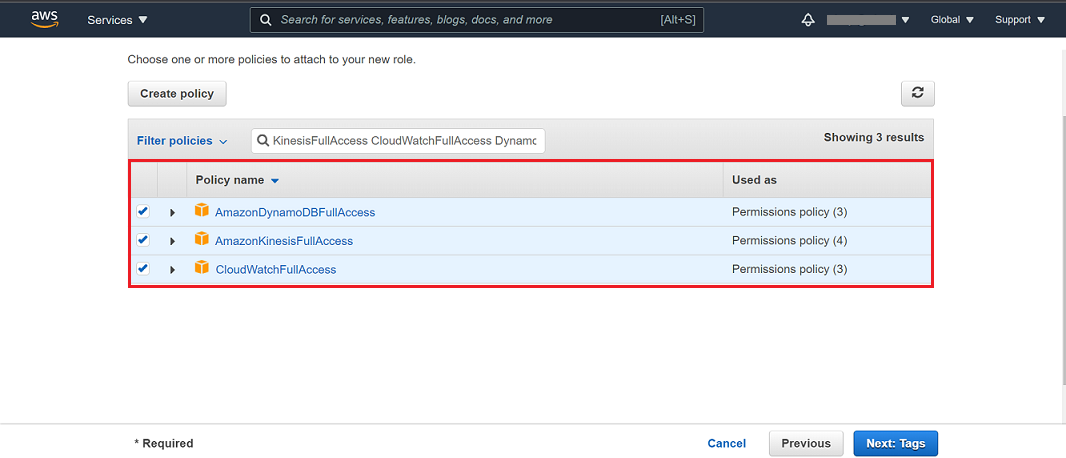Click Permissions policy (4) for AmazonKinesisFullAccess
The height and width of the screenshot is (458, 1066).
pyautogui.click(x=789, y=241)
